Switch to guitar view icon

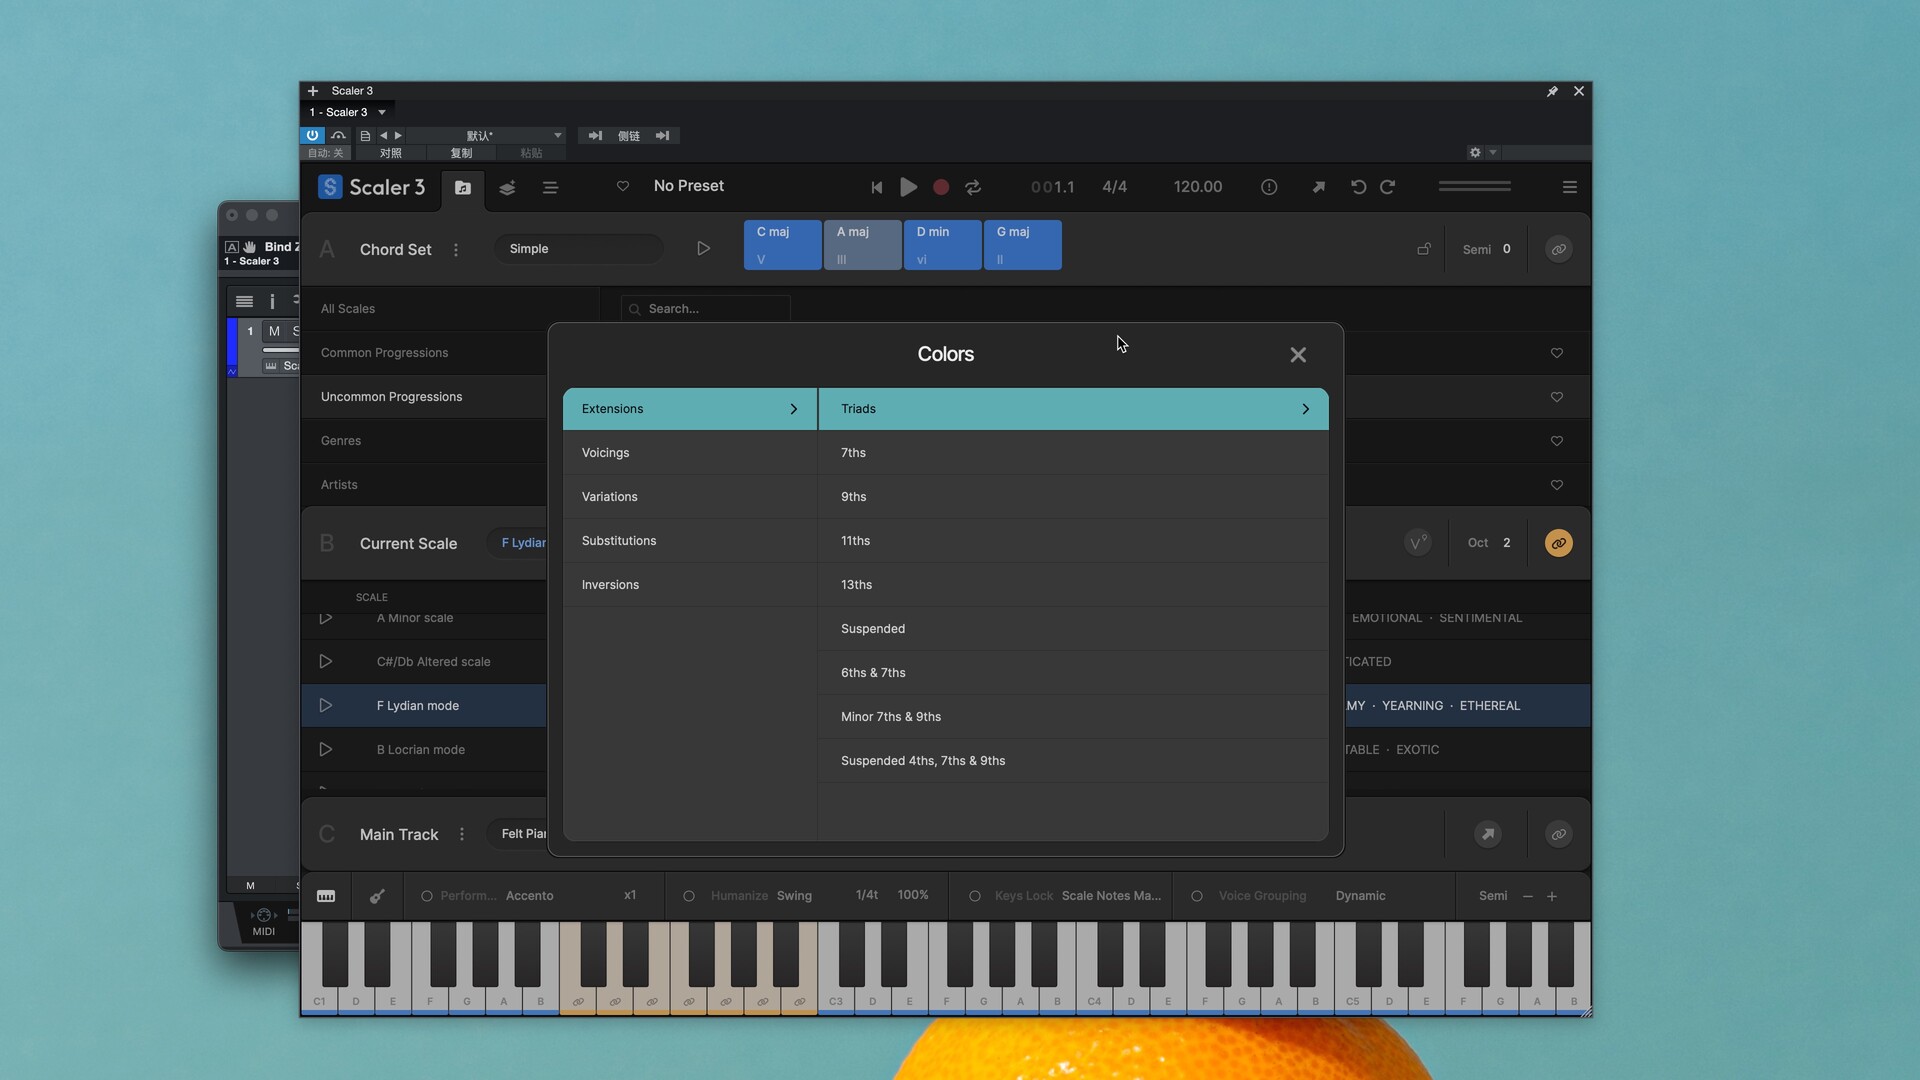[377, 896]
